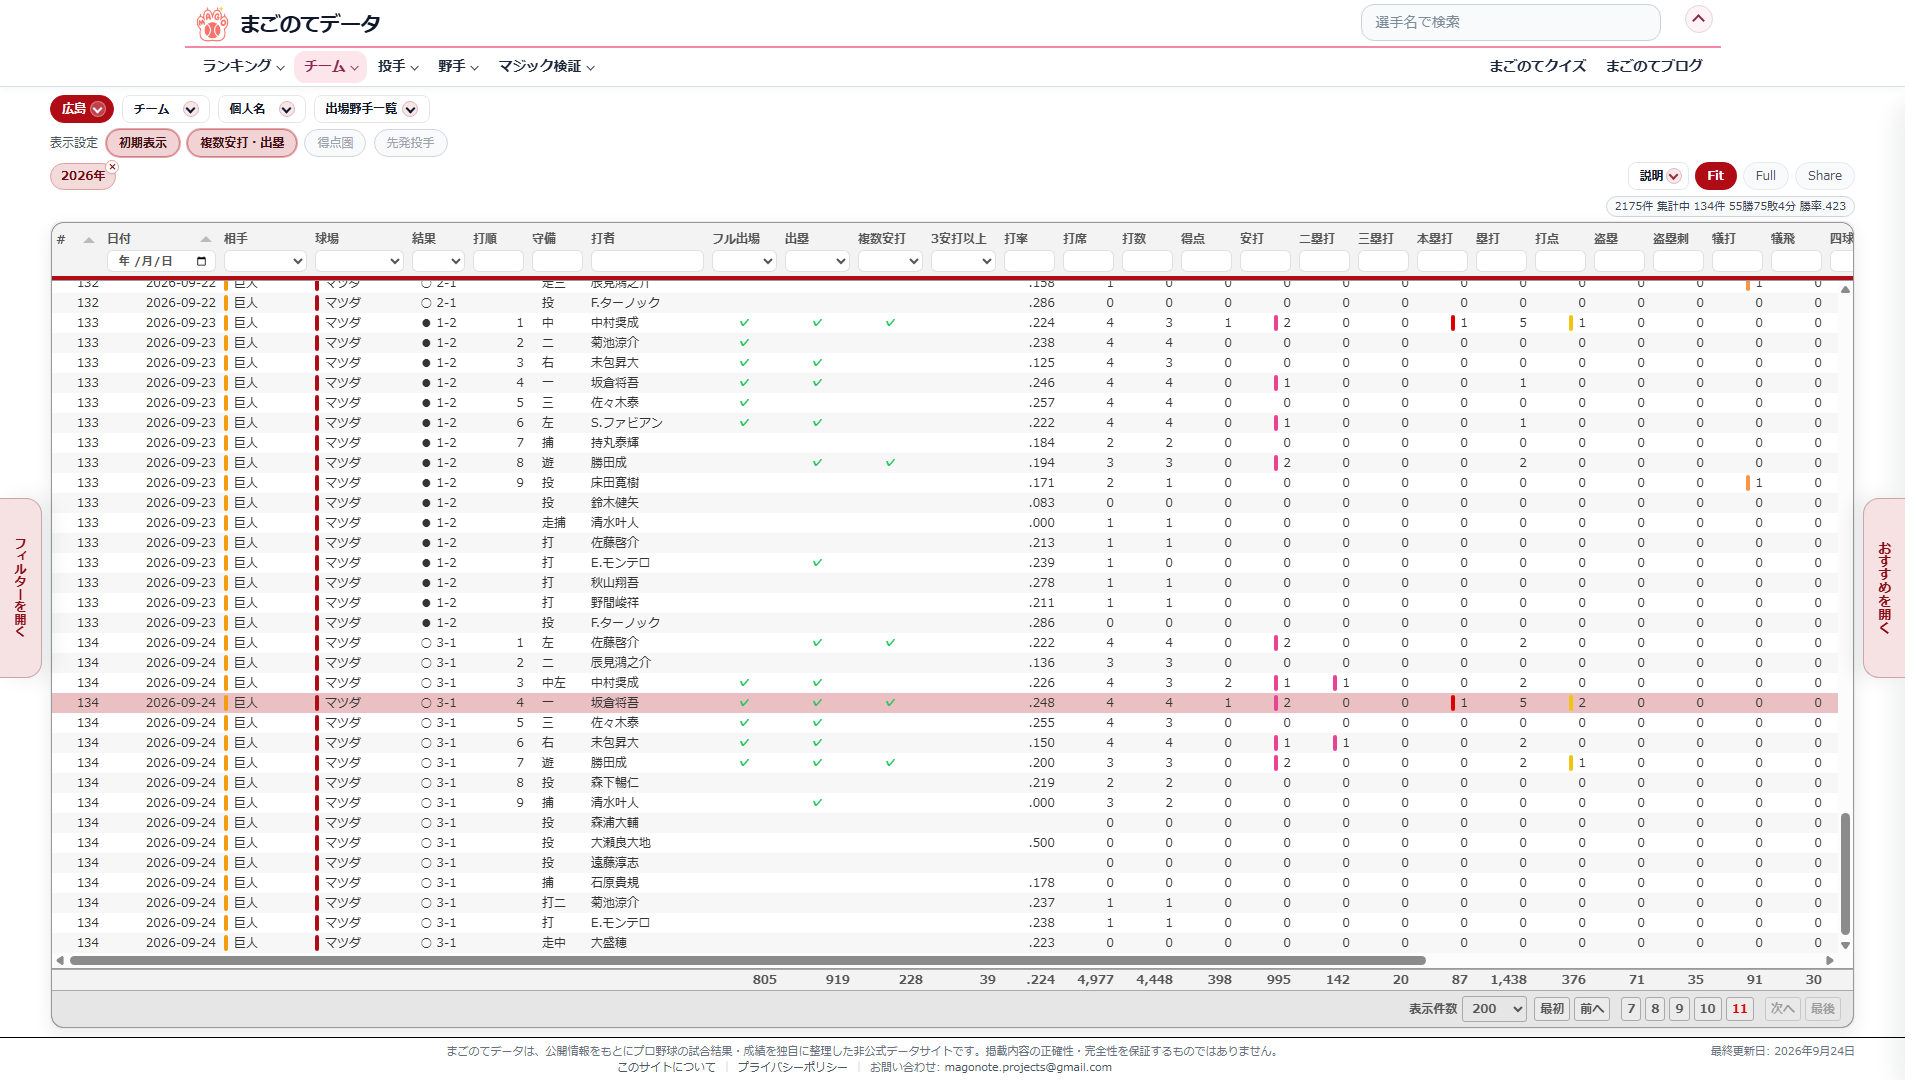The width and height of the screenshot is (1920, 1080).
Task: Open the 出場野手一覧 dropdown
Action: click(x=371, y=109)
